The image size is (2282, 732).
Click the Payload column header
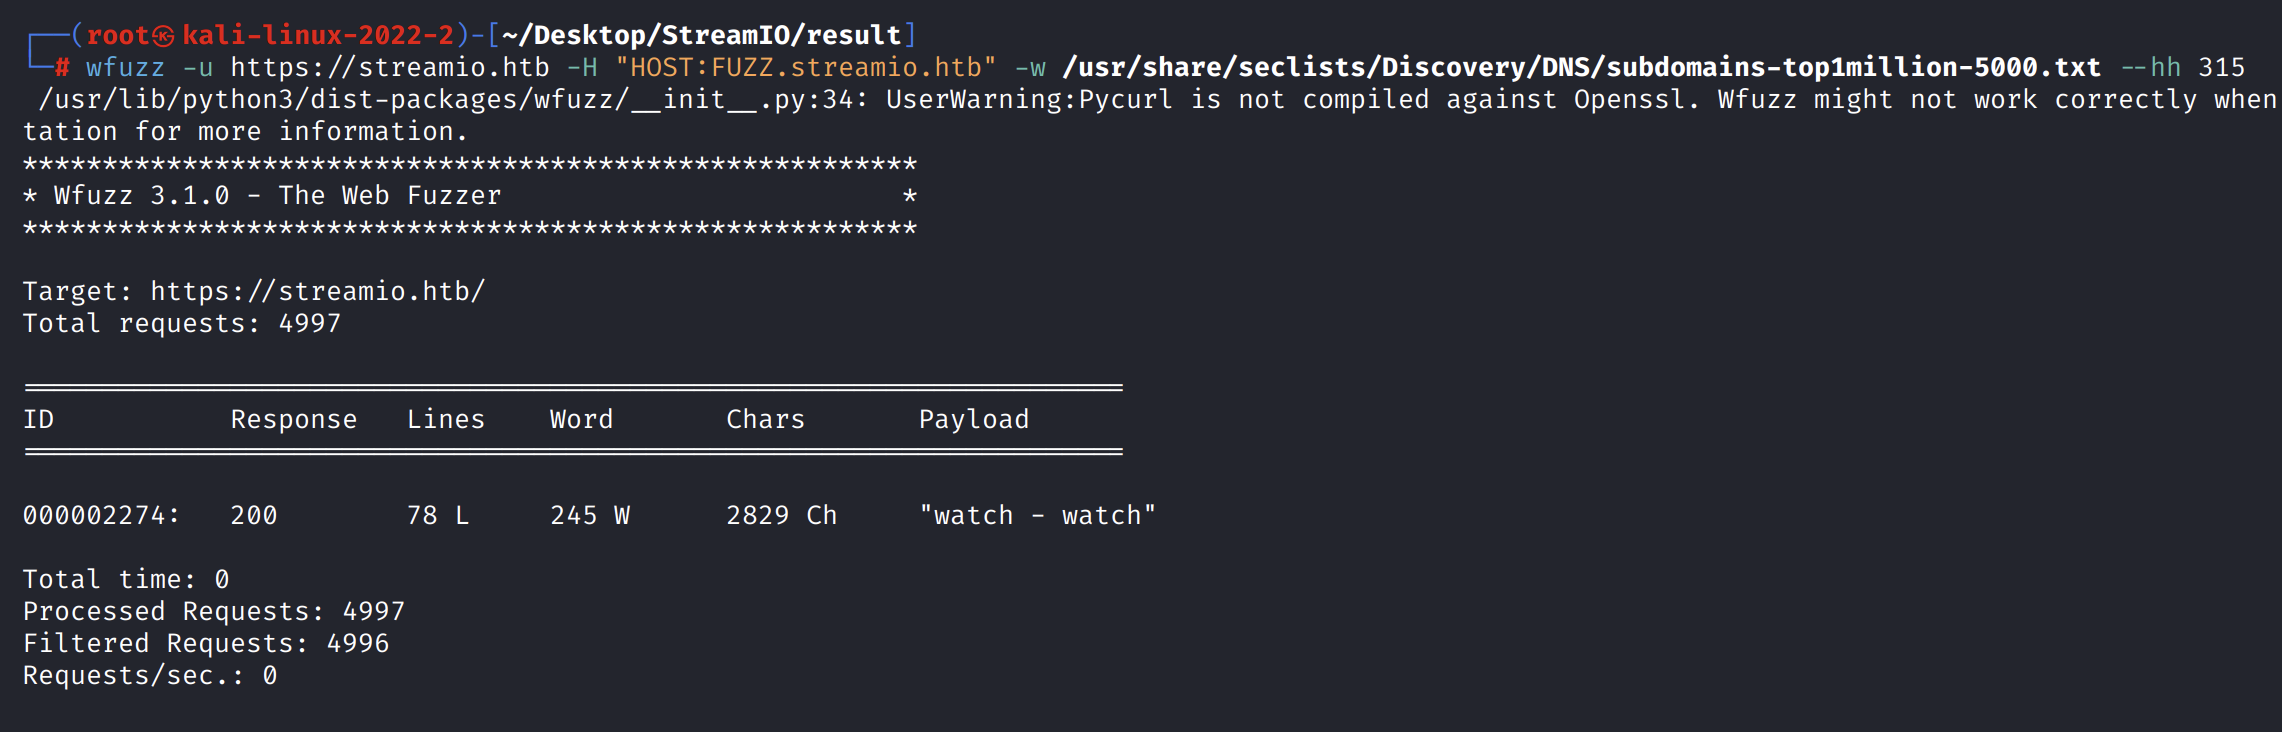click(x=974, y=420)
